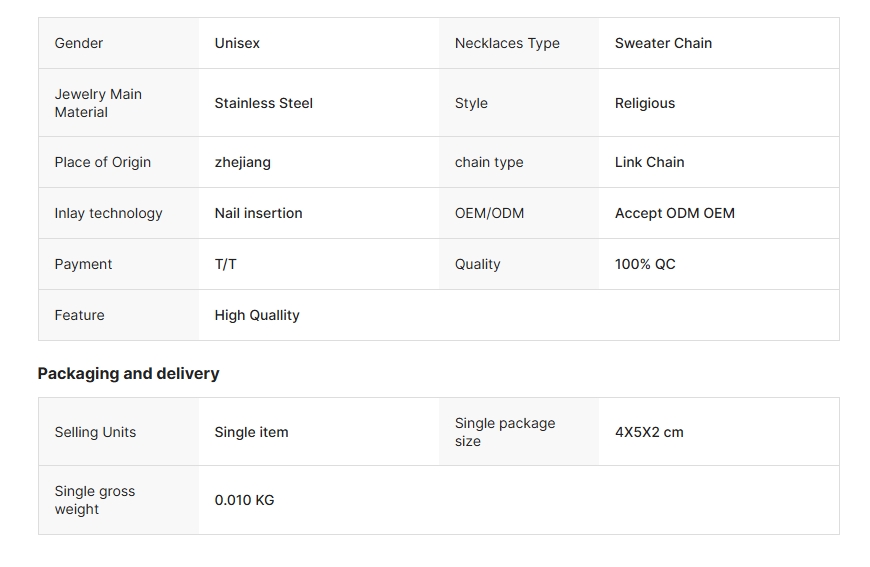Select the Sweater Chain value
The height and width of the screenshot is (567, 870).
pyautogui.click(x=663, y=43)
